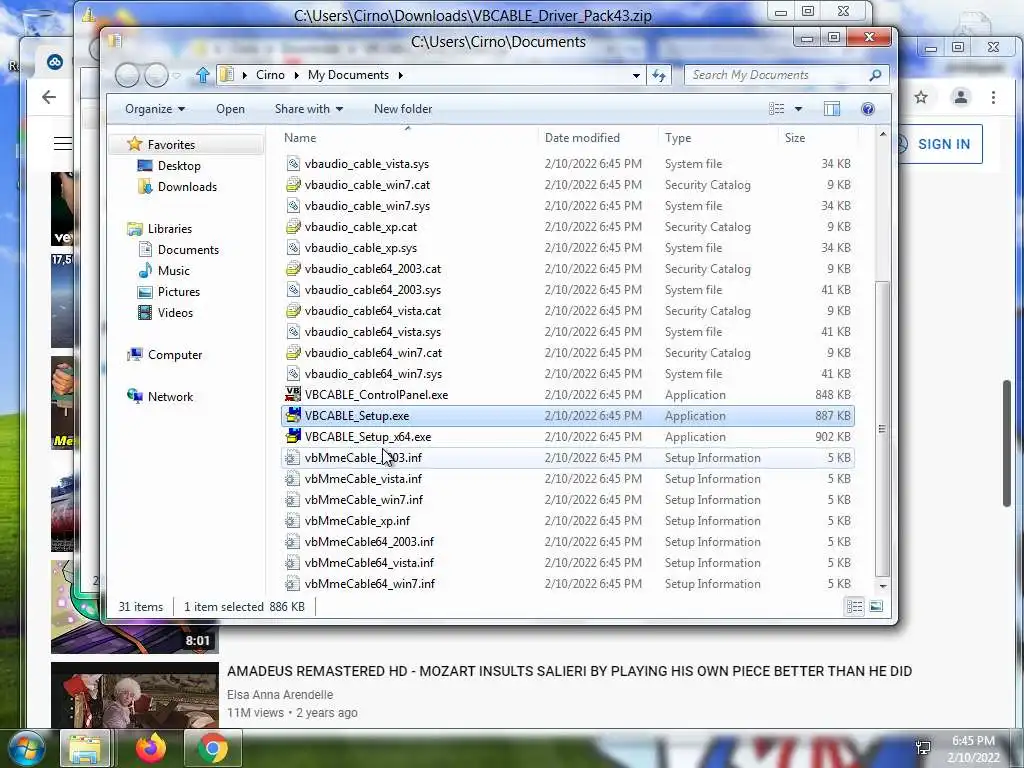The image size is (1024, 768).
Task: Launch Firefox from the taskbar
Action: pyautogui.click(x=150, y=748)
